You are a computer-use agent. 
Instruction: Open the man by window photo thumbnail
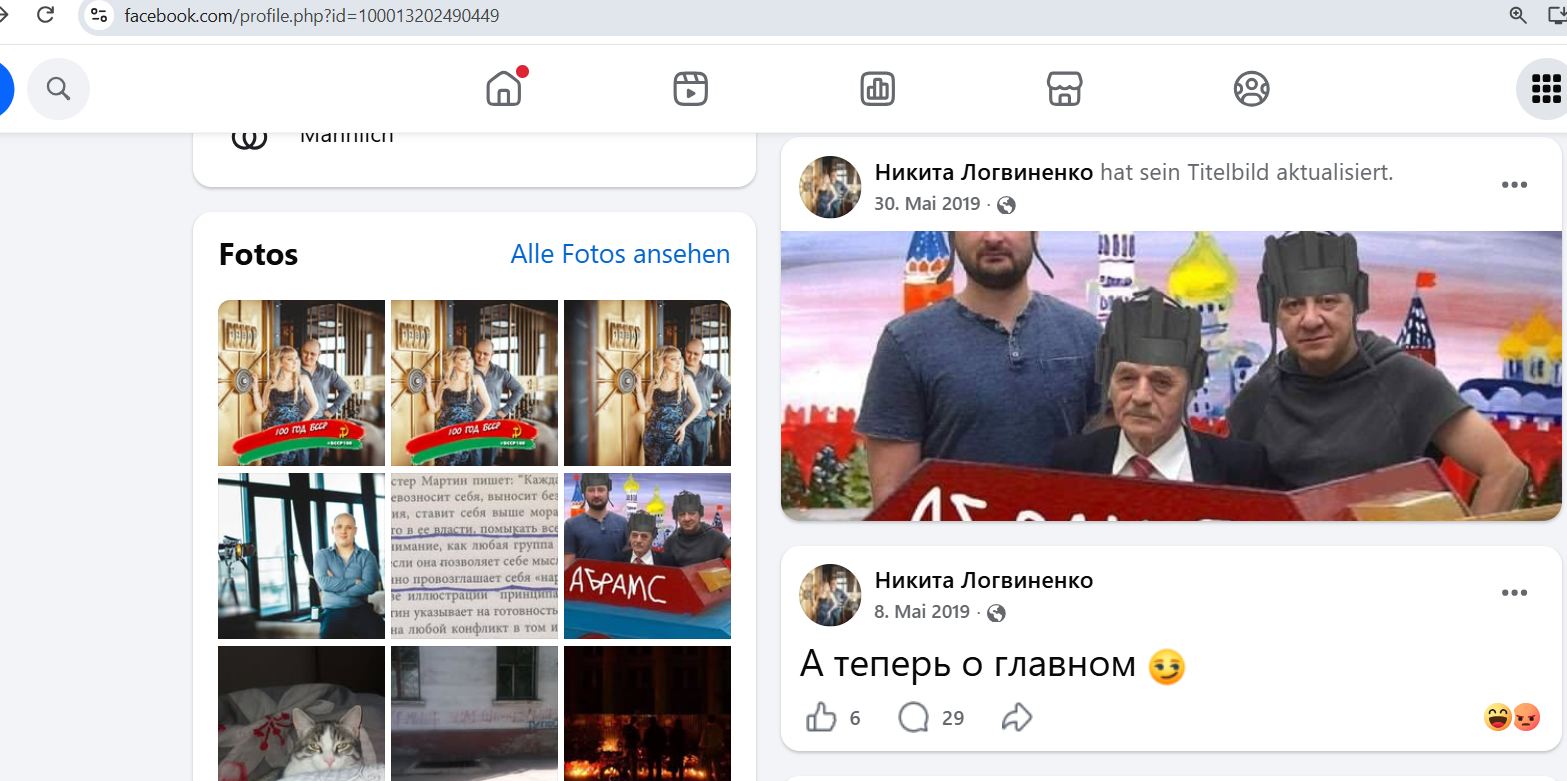301,556
